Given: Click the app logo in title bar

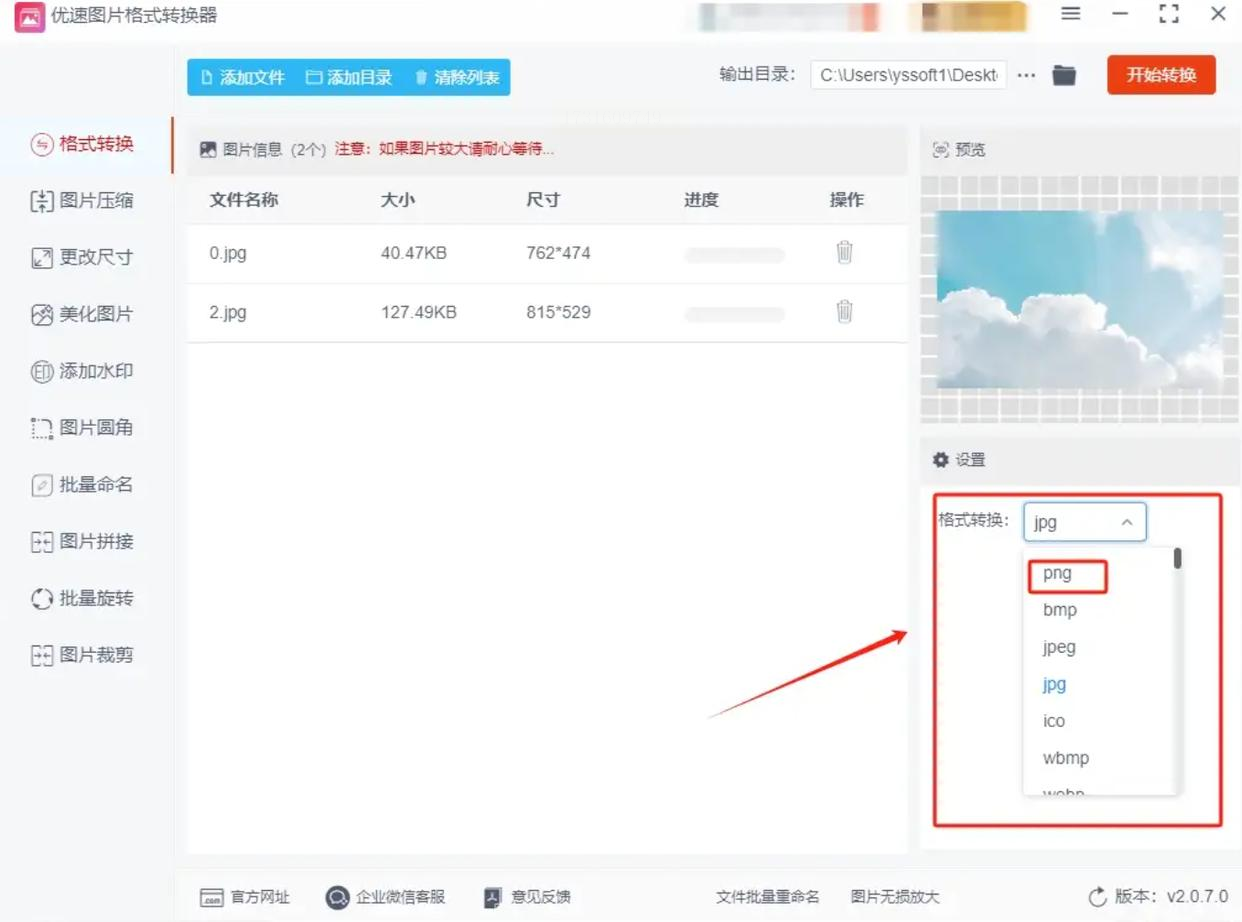Looking at the screenshot, I should (x=28, y=16).
